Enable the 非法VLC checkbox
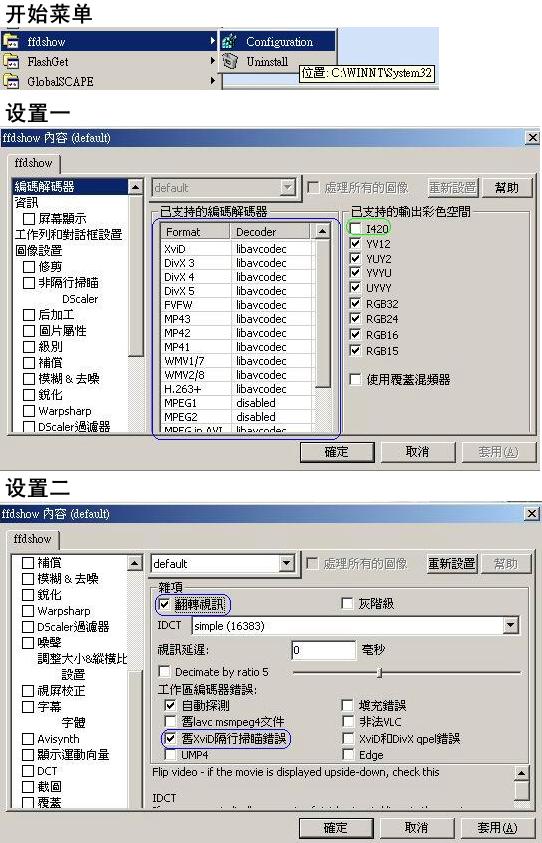 [x=347, y=721]
